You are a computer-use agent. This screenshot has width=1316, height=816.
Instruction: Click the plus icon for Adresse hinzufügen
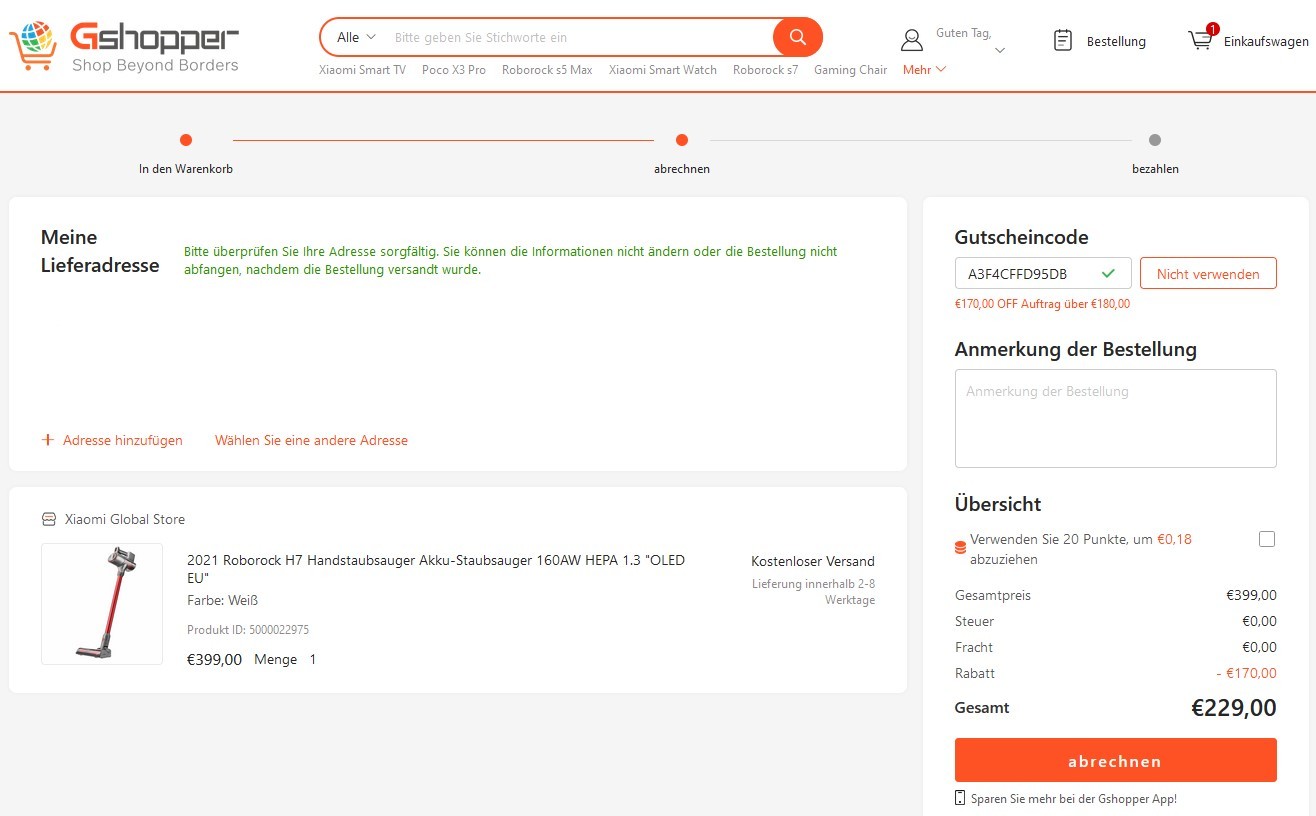[47, 440]
